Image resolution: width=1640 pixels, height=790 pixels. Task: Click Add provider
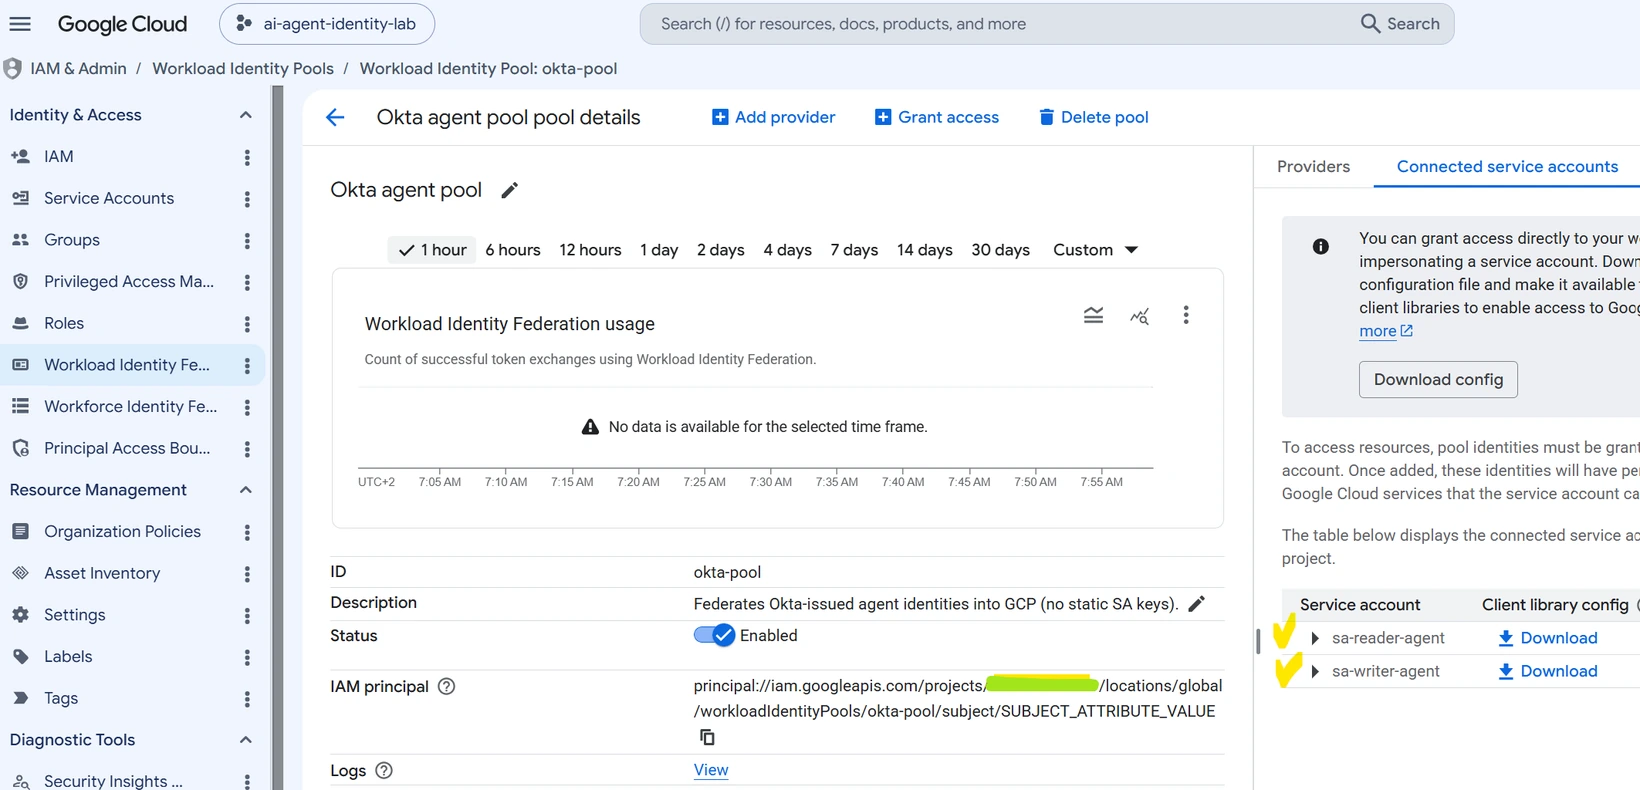click(x=773, y=117)
